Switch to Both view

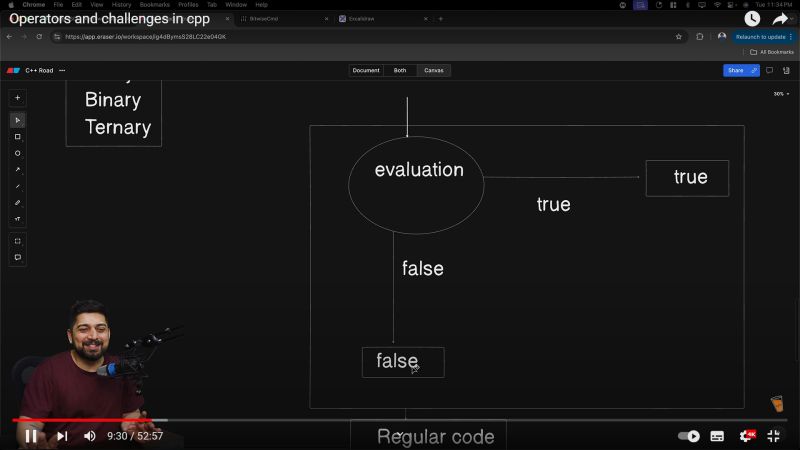[x=400, y=70]
